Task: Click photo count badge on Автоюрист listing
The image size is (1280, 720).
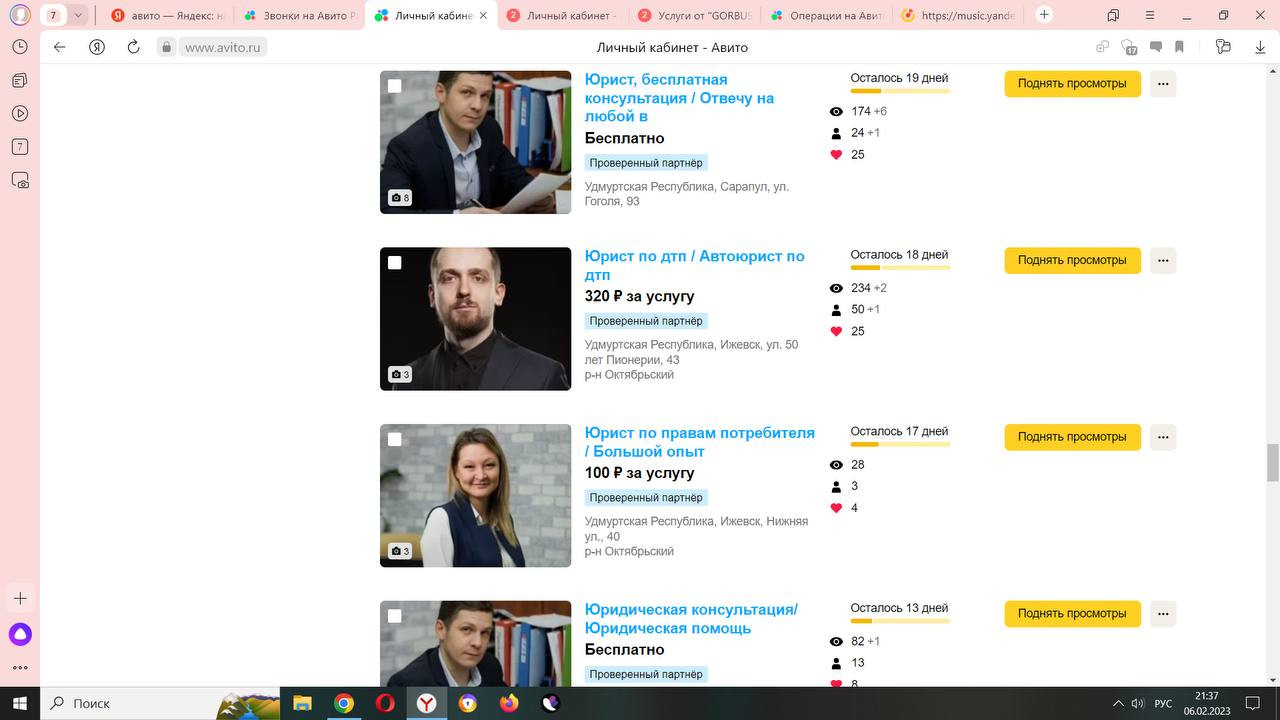Action: click(x=400, y=374)
